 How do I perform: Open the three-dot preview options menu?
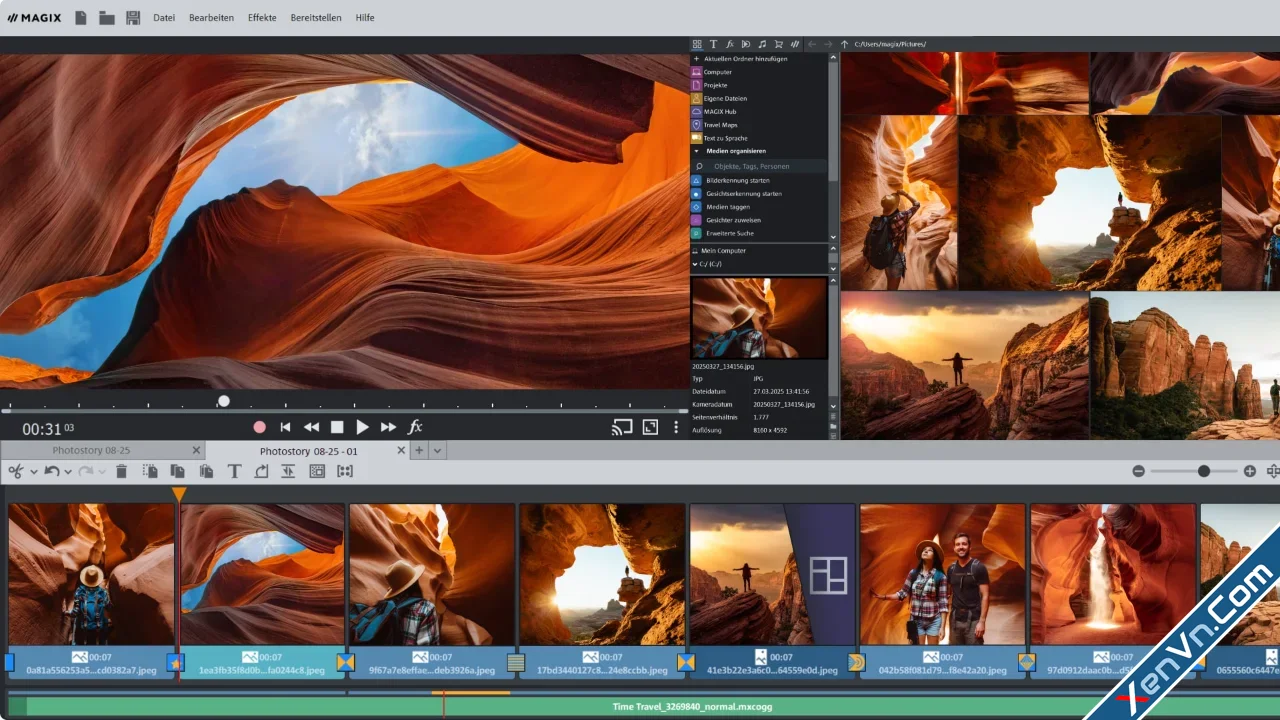(x=676, y=427)
